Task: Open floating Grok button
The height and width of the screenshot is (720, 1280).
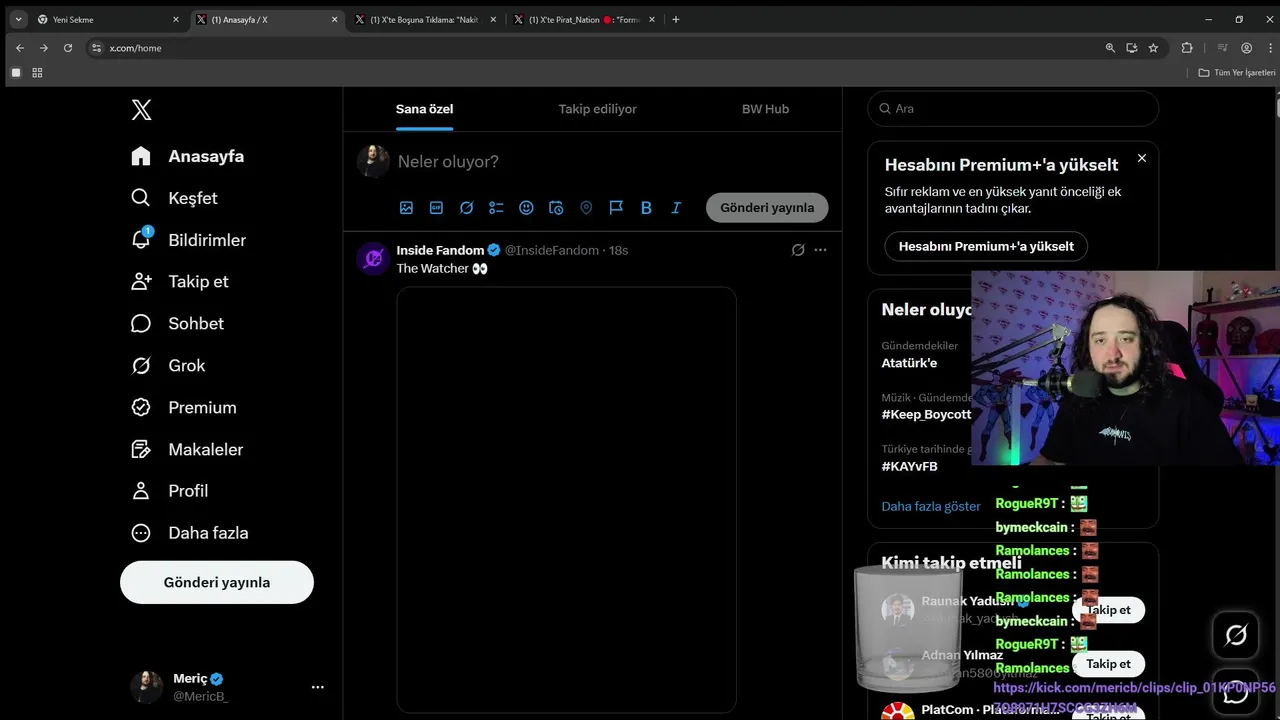Action: pyautogui.click(x=1236, y=635)
